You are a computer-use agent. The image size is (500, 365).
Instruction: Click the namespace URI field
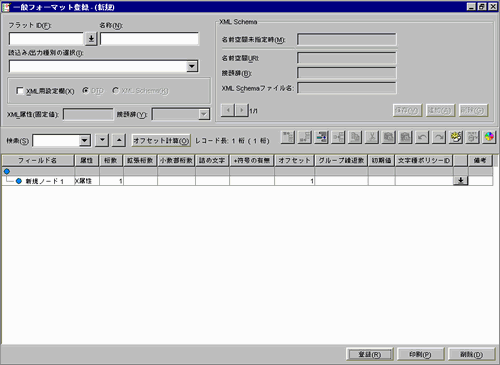pos(347,58)
